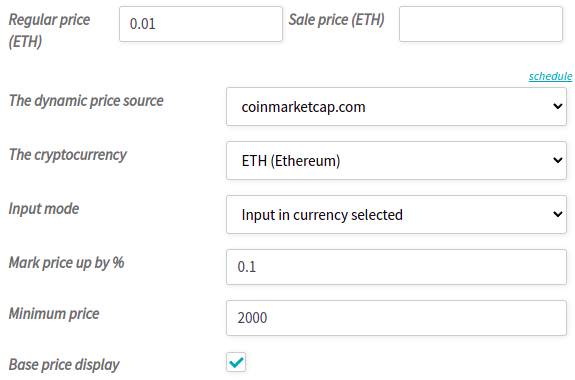575x380 pixels.
Task: Open the schedule link
Action: [x=550, y=76]
